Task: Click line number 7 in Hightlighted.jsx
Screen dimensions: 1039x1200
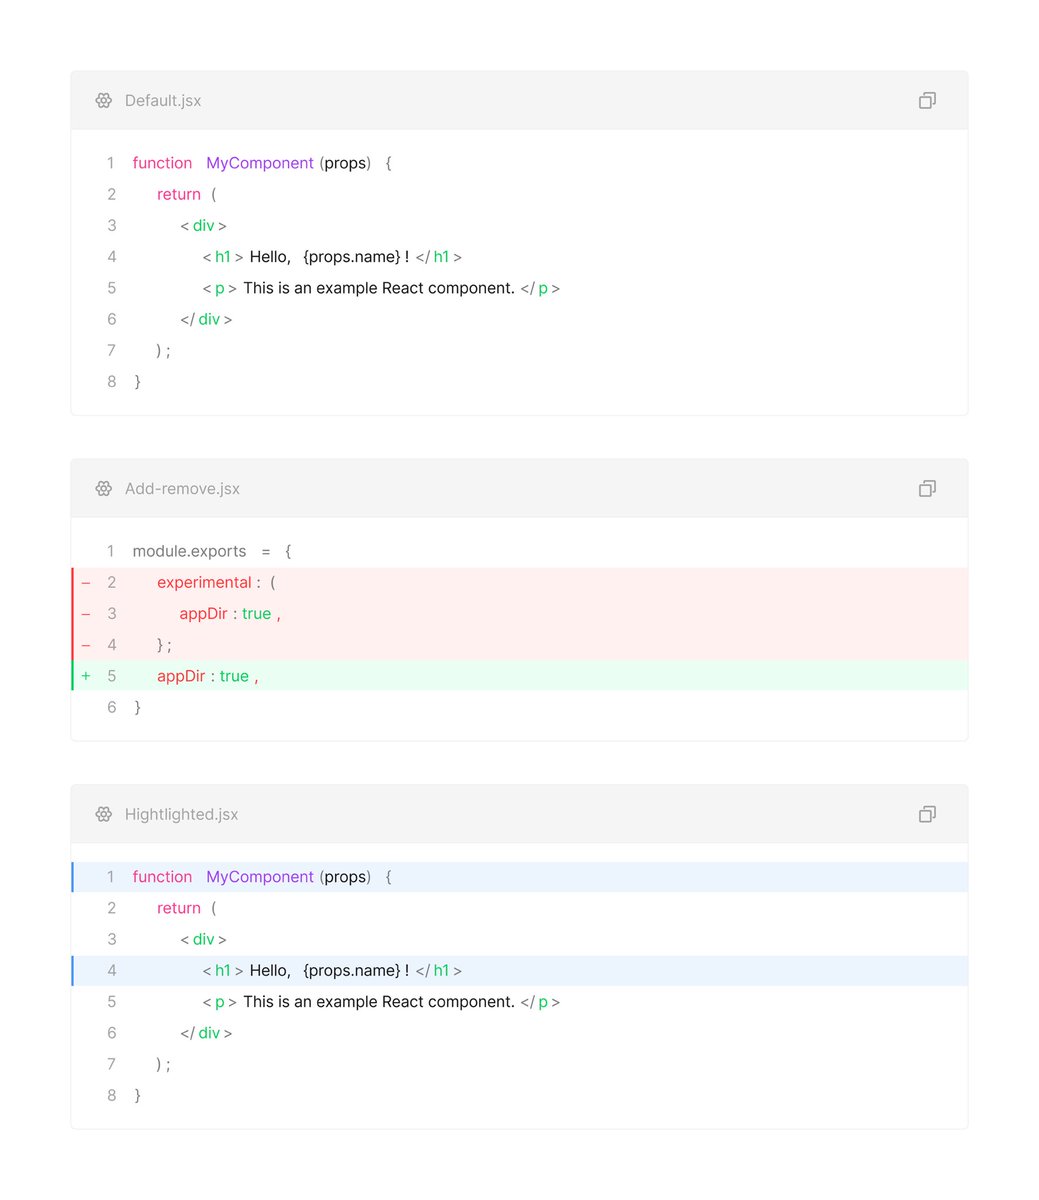Action: pos(112,1064)
